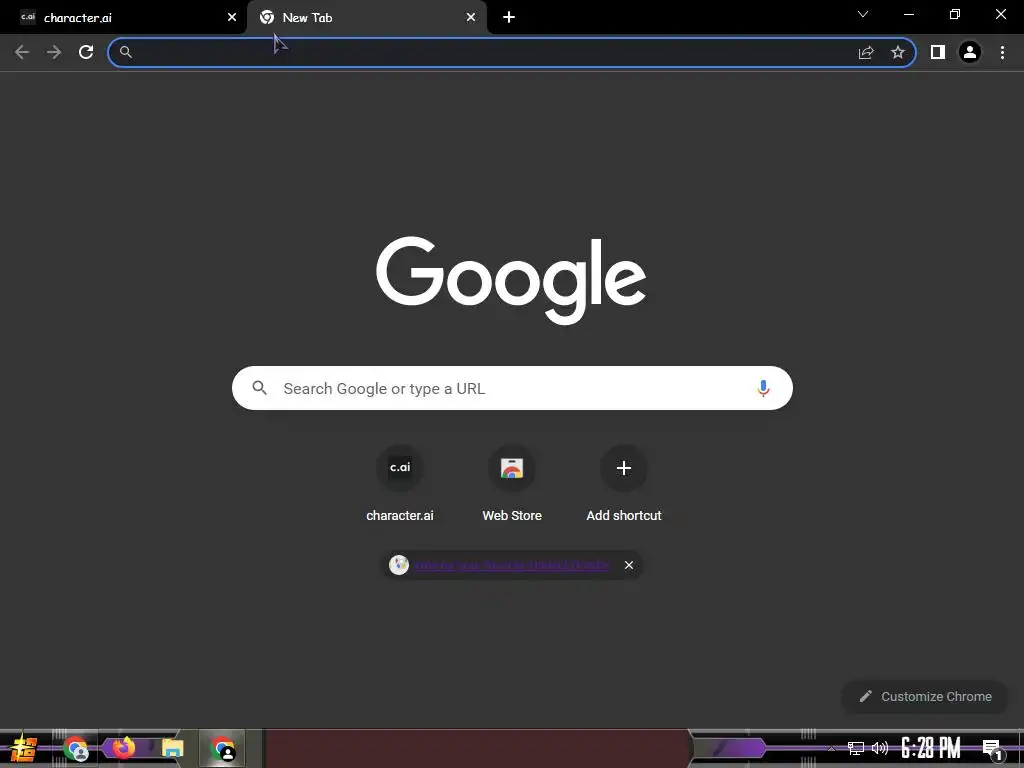
Task: Open a new tab with the plus button
Action: point(509,18)
